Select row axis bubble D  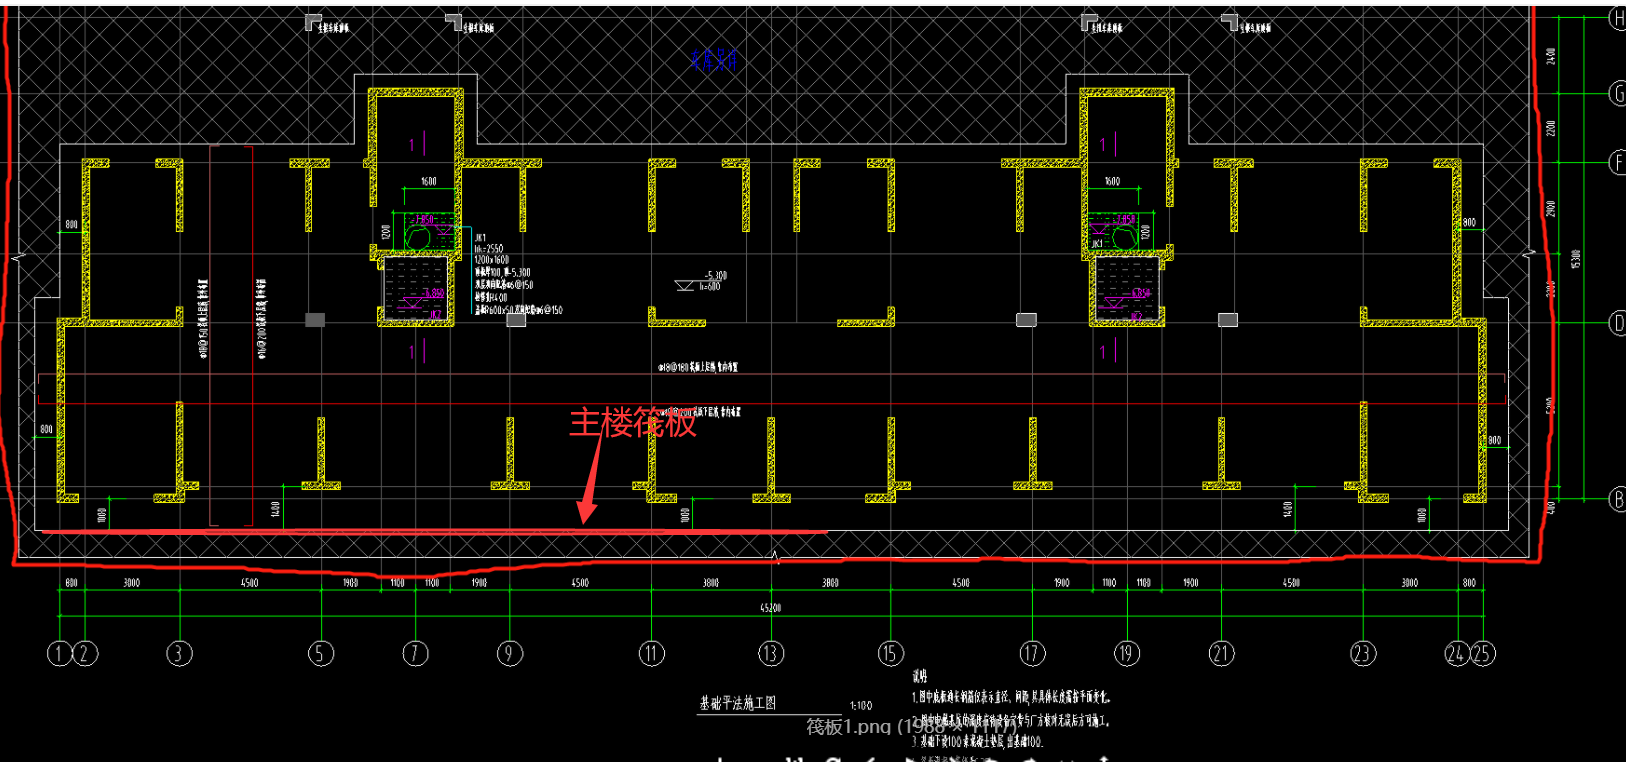[1617, 323]
